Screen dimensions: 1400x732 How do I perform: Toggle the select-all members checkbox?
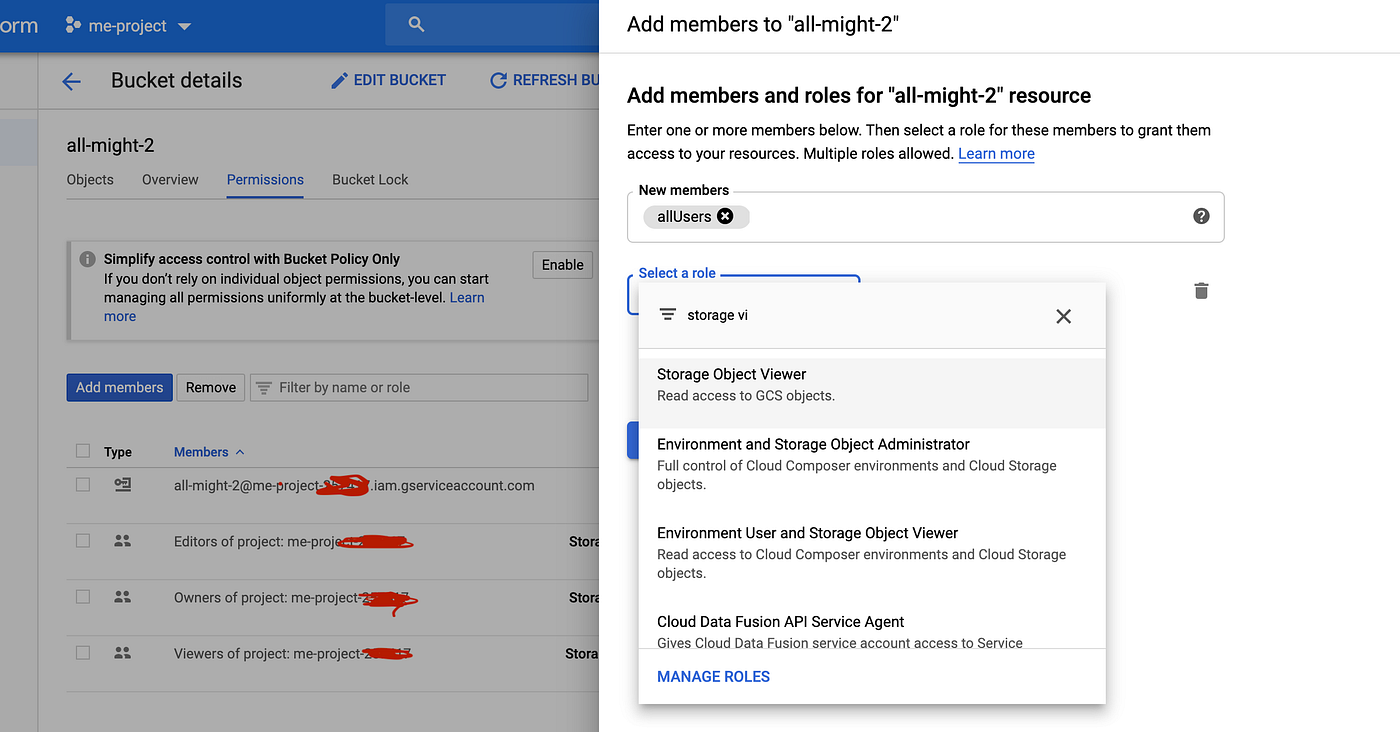point(83,451)
